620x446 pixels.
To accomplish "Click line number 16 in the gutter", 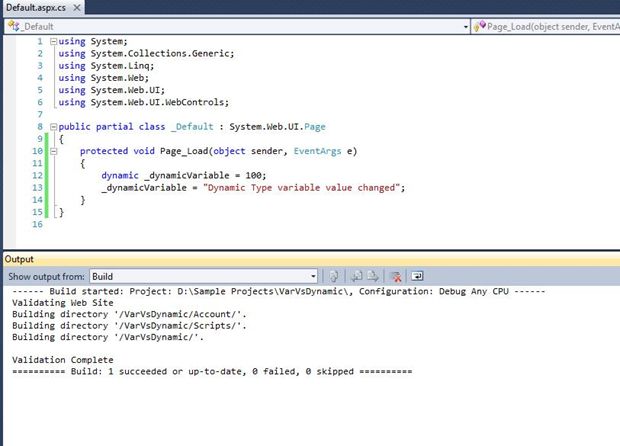I will [x=38, y=224].
